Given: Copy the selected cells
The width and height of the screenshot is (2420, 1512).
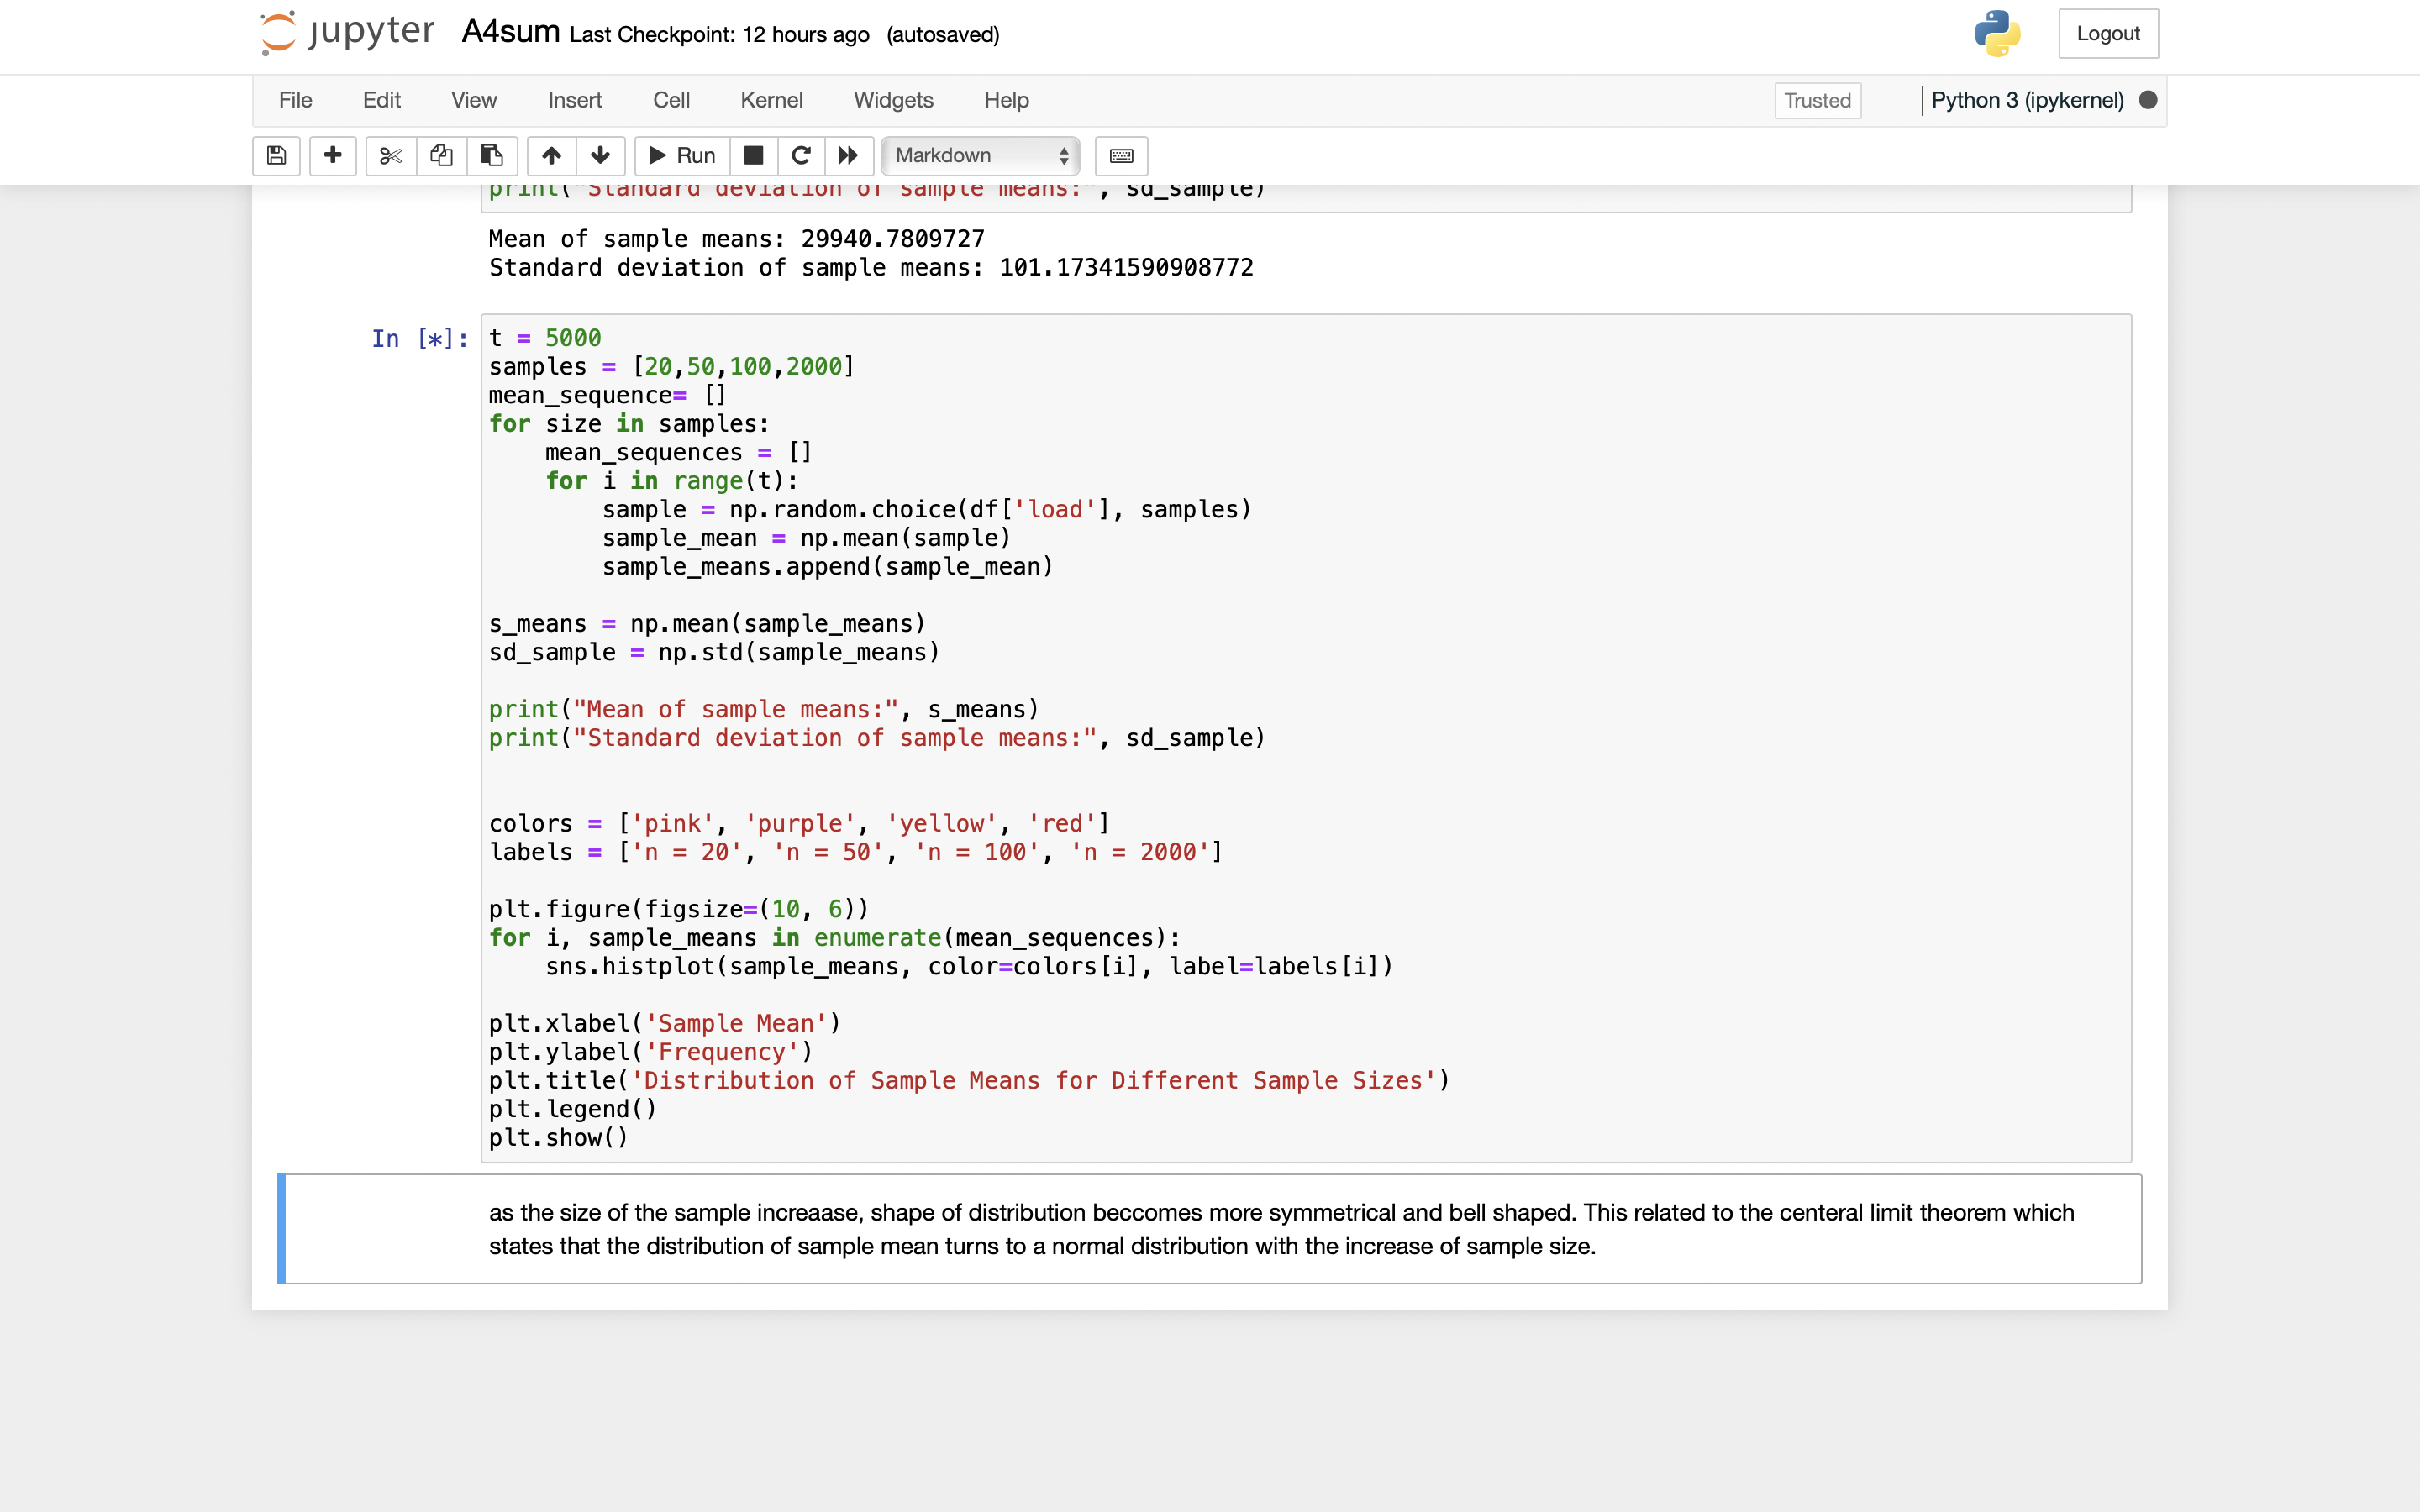Looking at the screenshot, I should click(441, 155).
